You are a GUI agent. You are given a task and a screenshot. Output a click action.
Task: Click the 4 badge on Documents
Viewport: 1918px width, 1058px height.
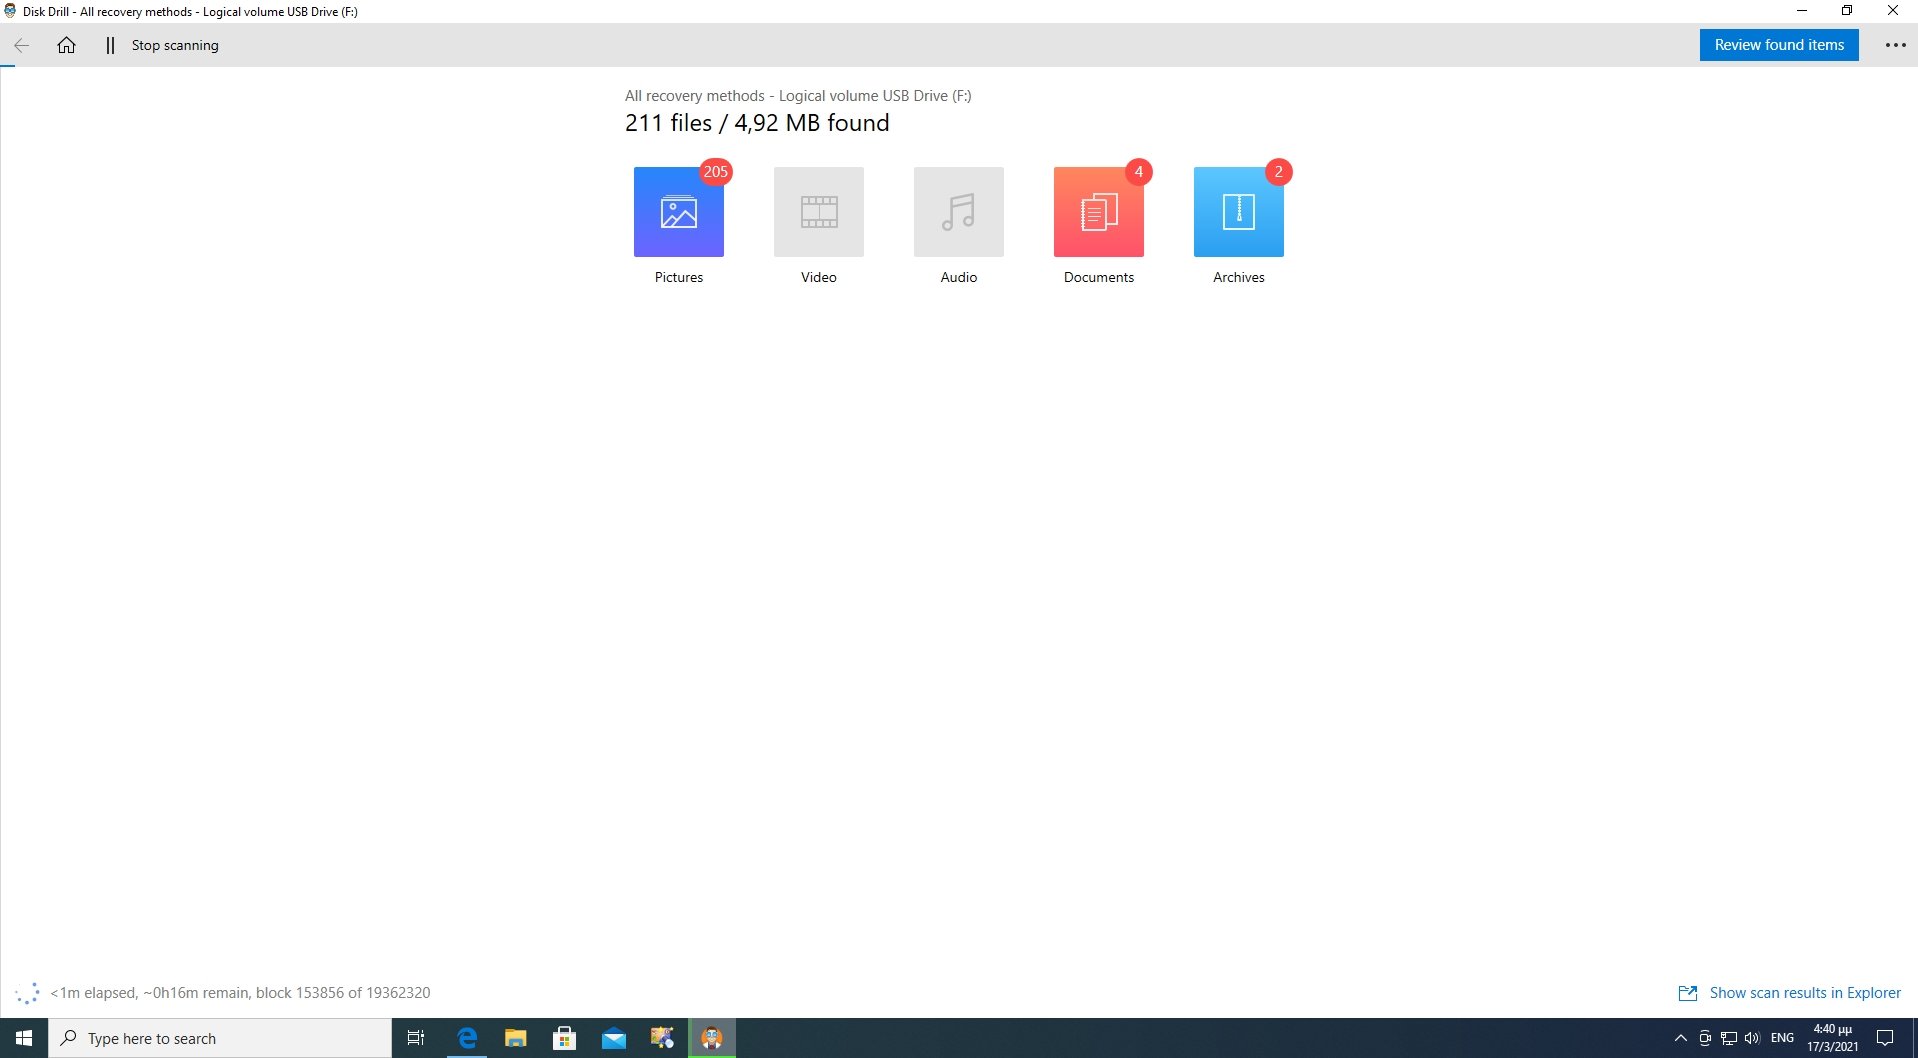coord(1138,172)
